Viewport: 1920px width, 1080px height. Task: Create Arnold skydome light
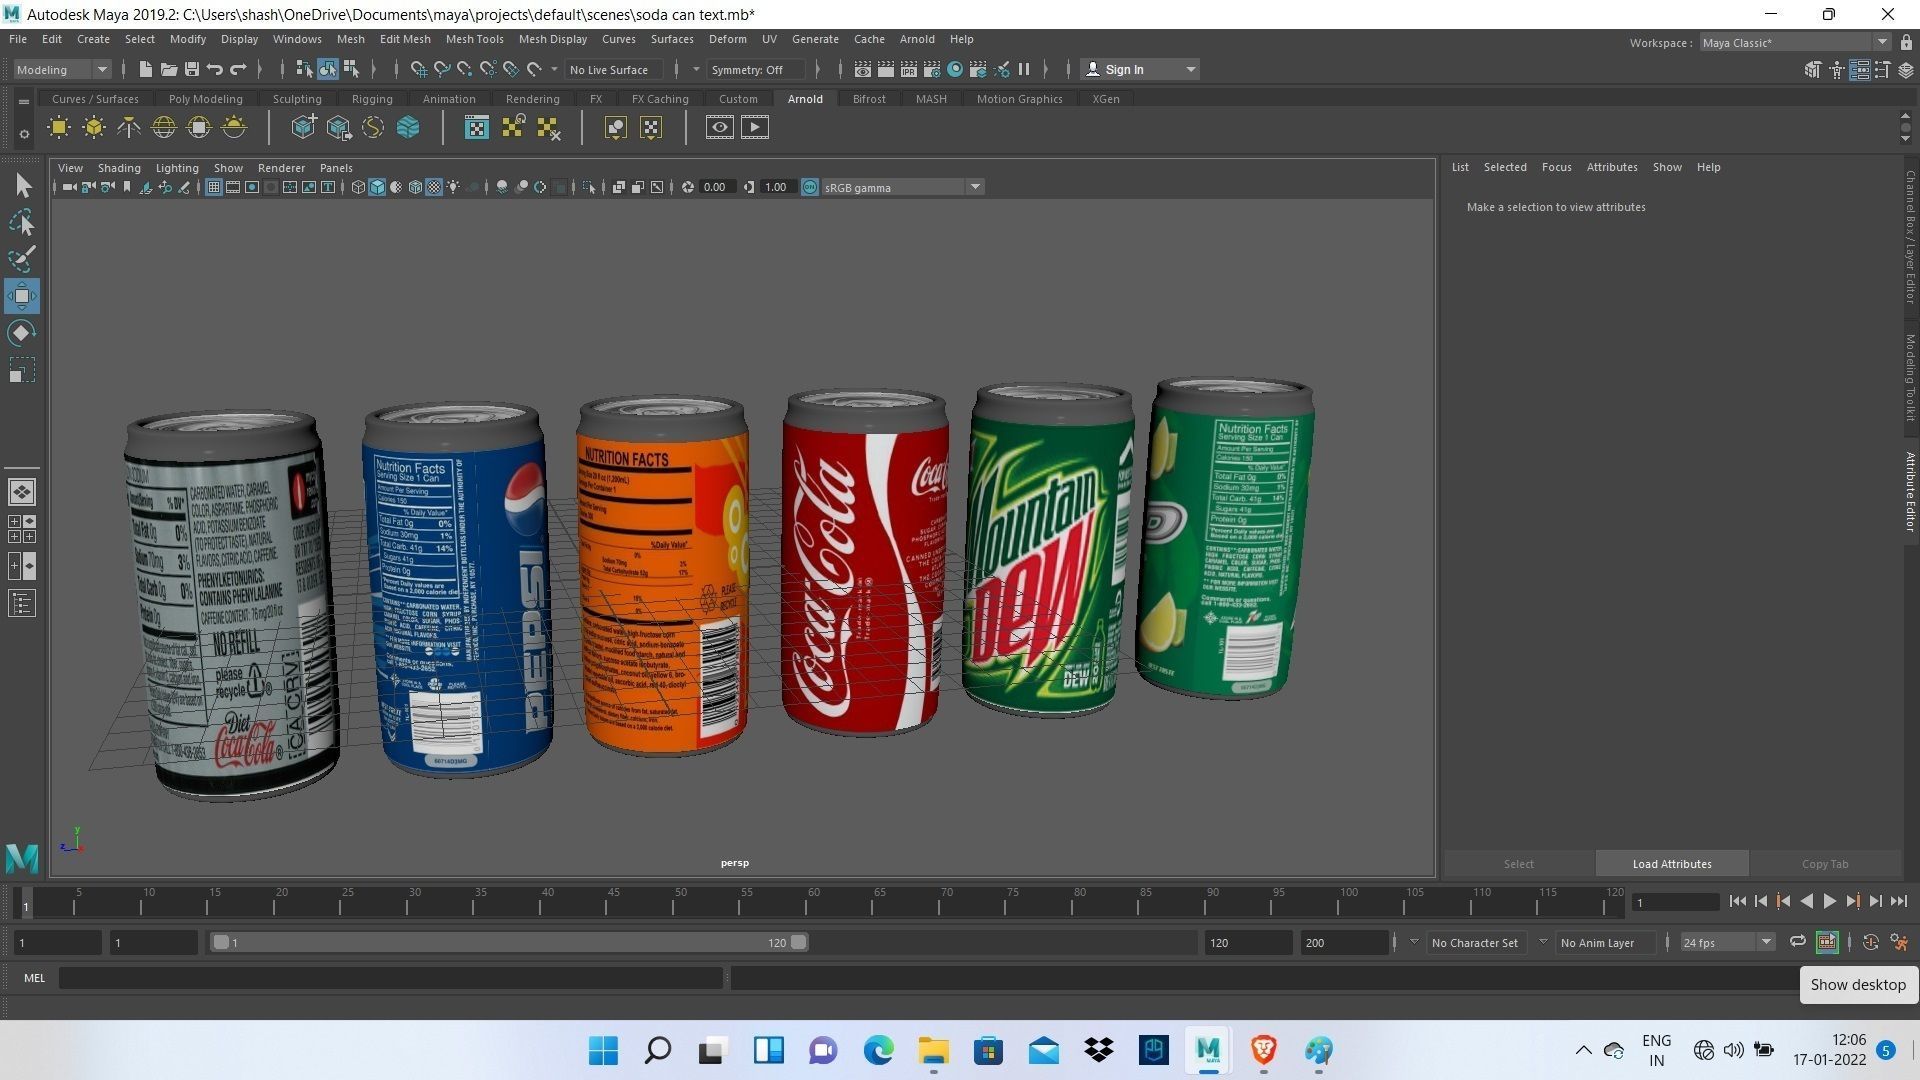point(164,127)
